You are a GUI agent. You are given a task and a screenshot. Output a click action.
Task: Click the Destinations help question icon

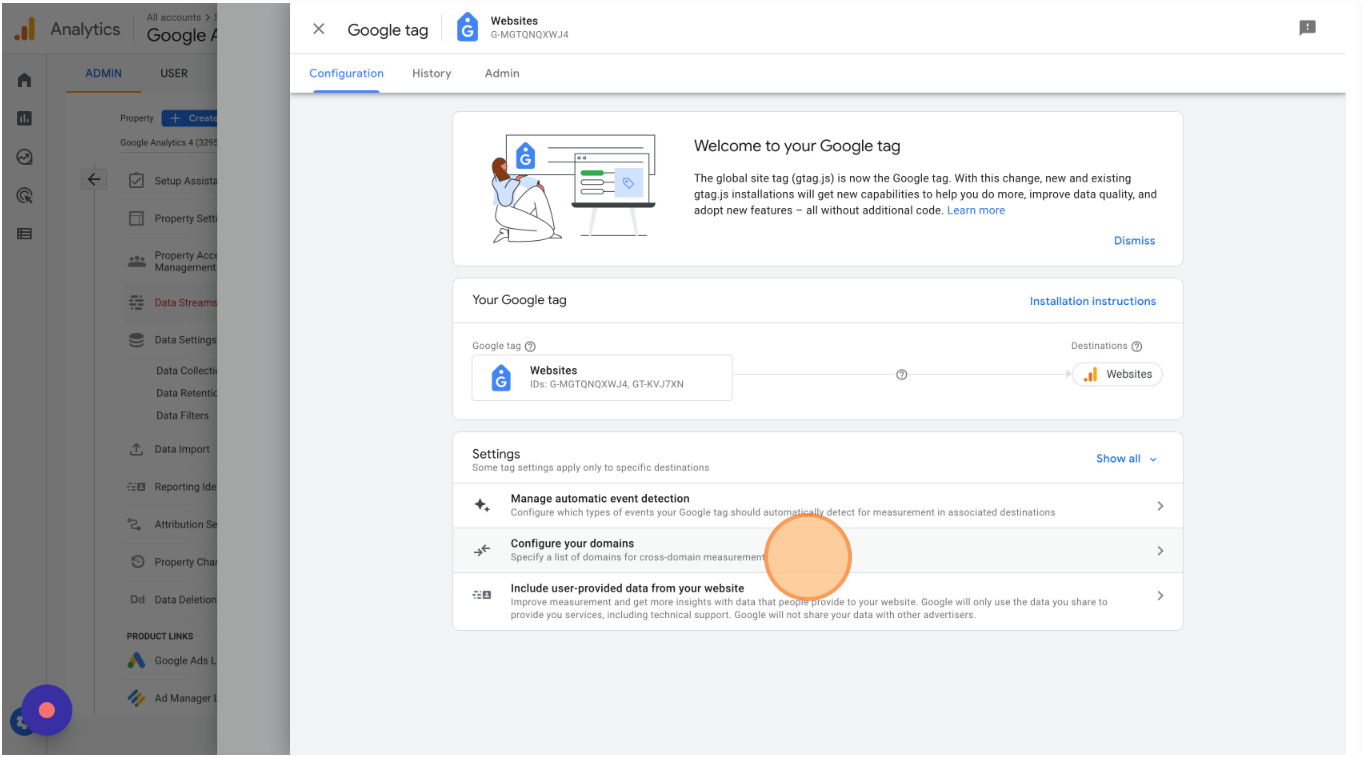tap(1136, 347)
